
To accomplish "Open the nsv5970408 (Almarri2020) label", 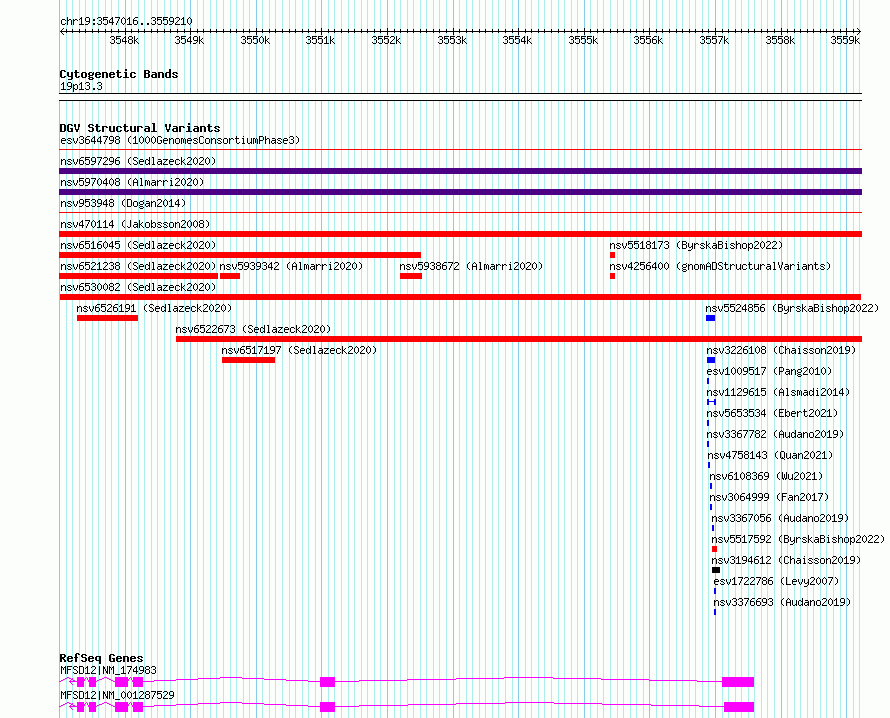I will click(x=132, y=182).
